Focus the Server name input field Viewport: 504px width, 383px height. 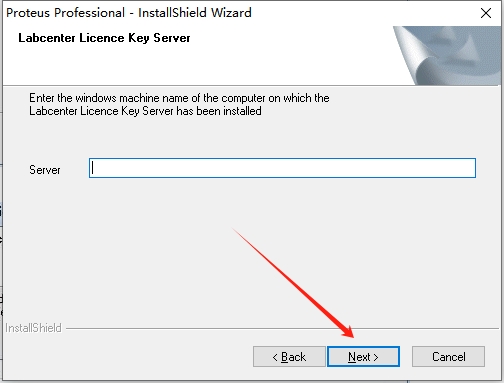click(282, 168)
